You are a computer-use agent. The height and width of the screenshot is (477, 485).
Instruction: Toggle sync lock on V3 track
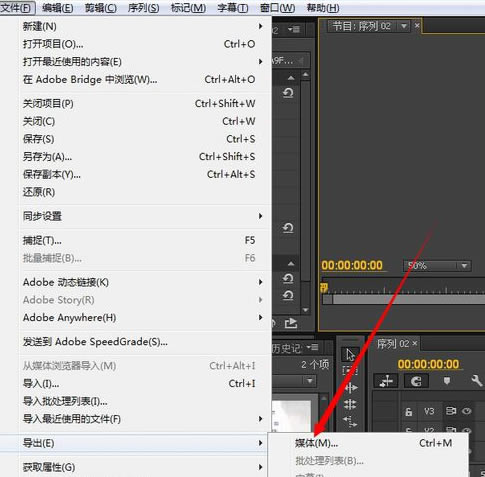pyautogui.click(x=451, y=411)
